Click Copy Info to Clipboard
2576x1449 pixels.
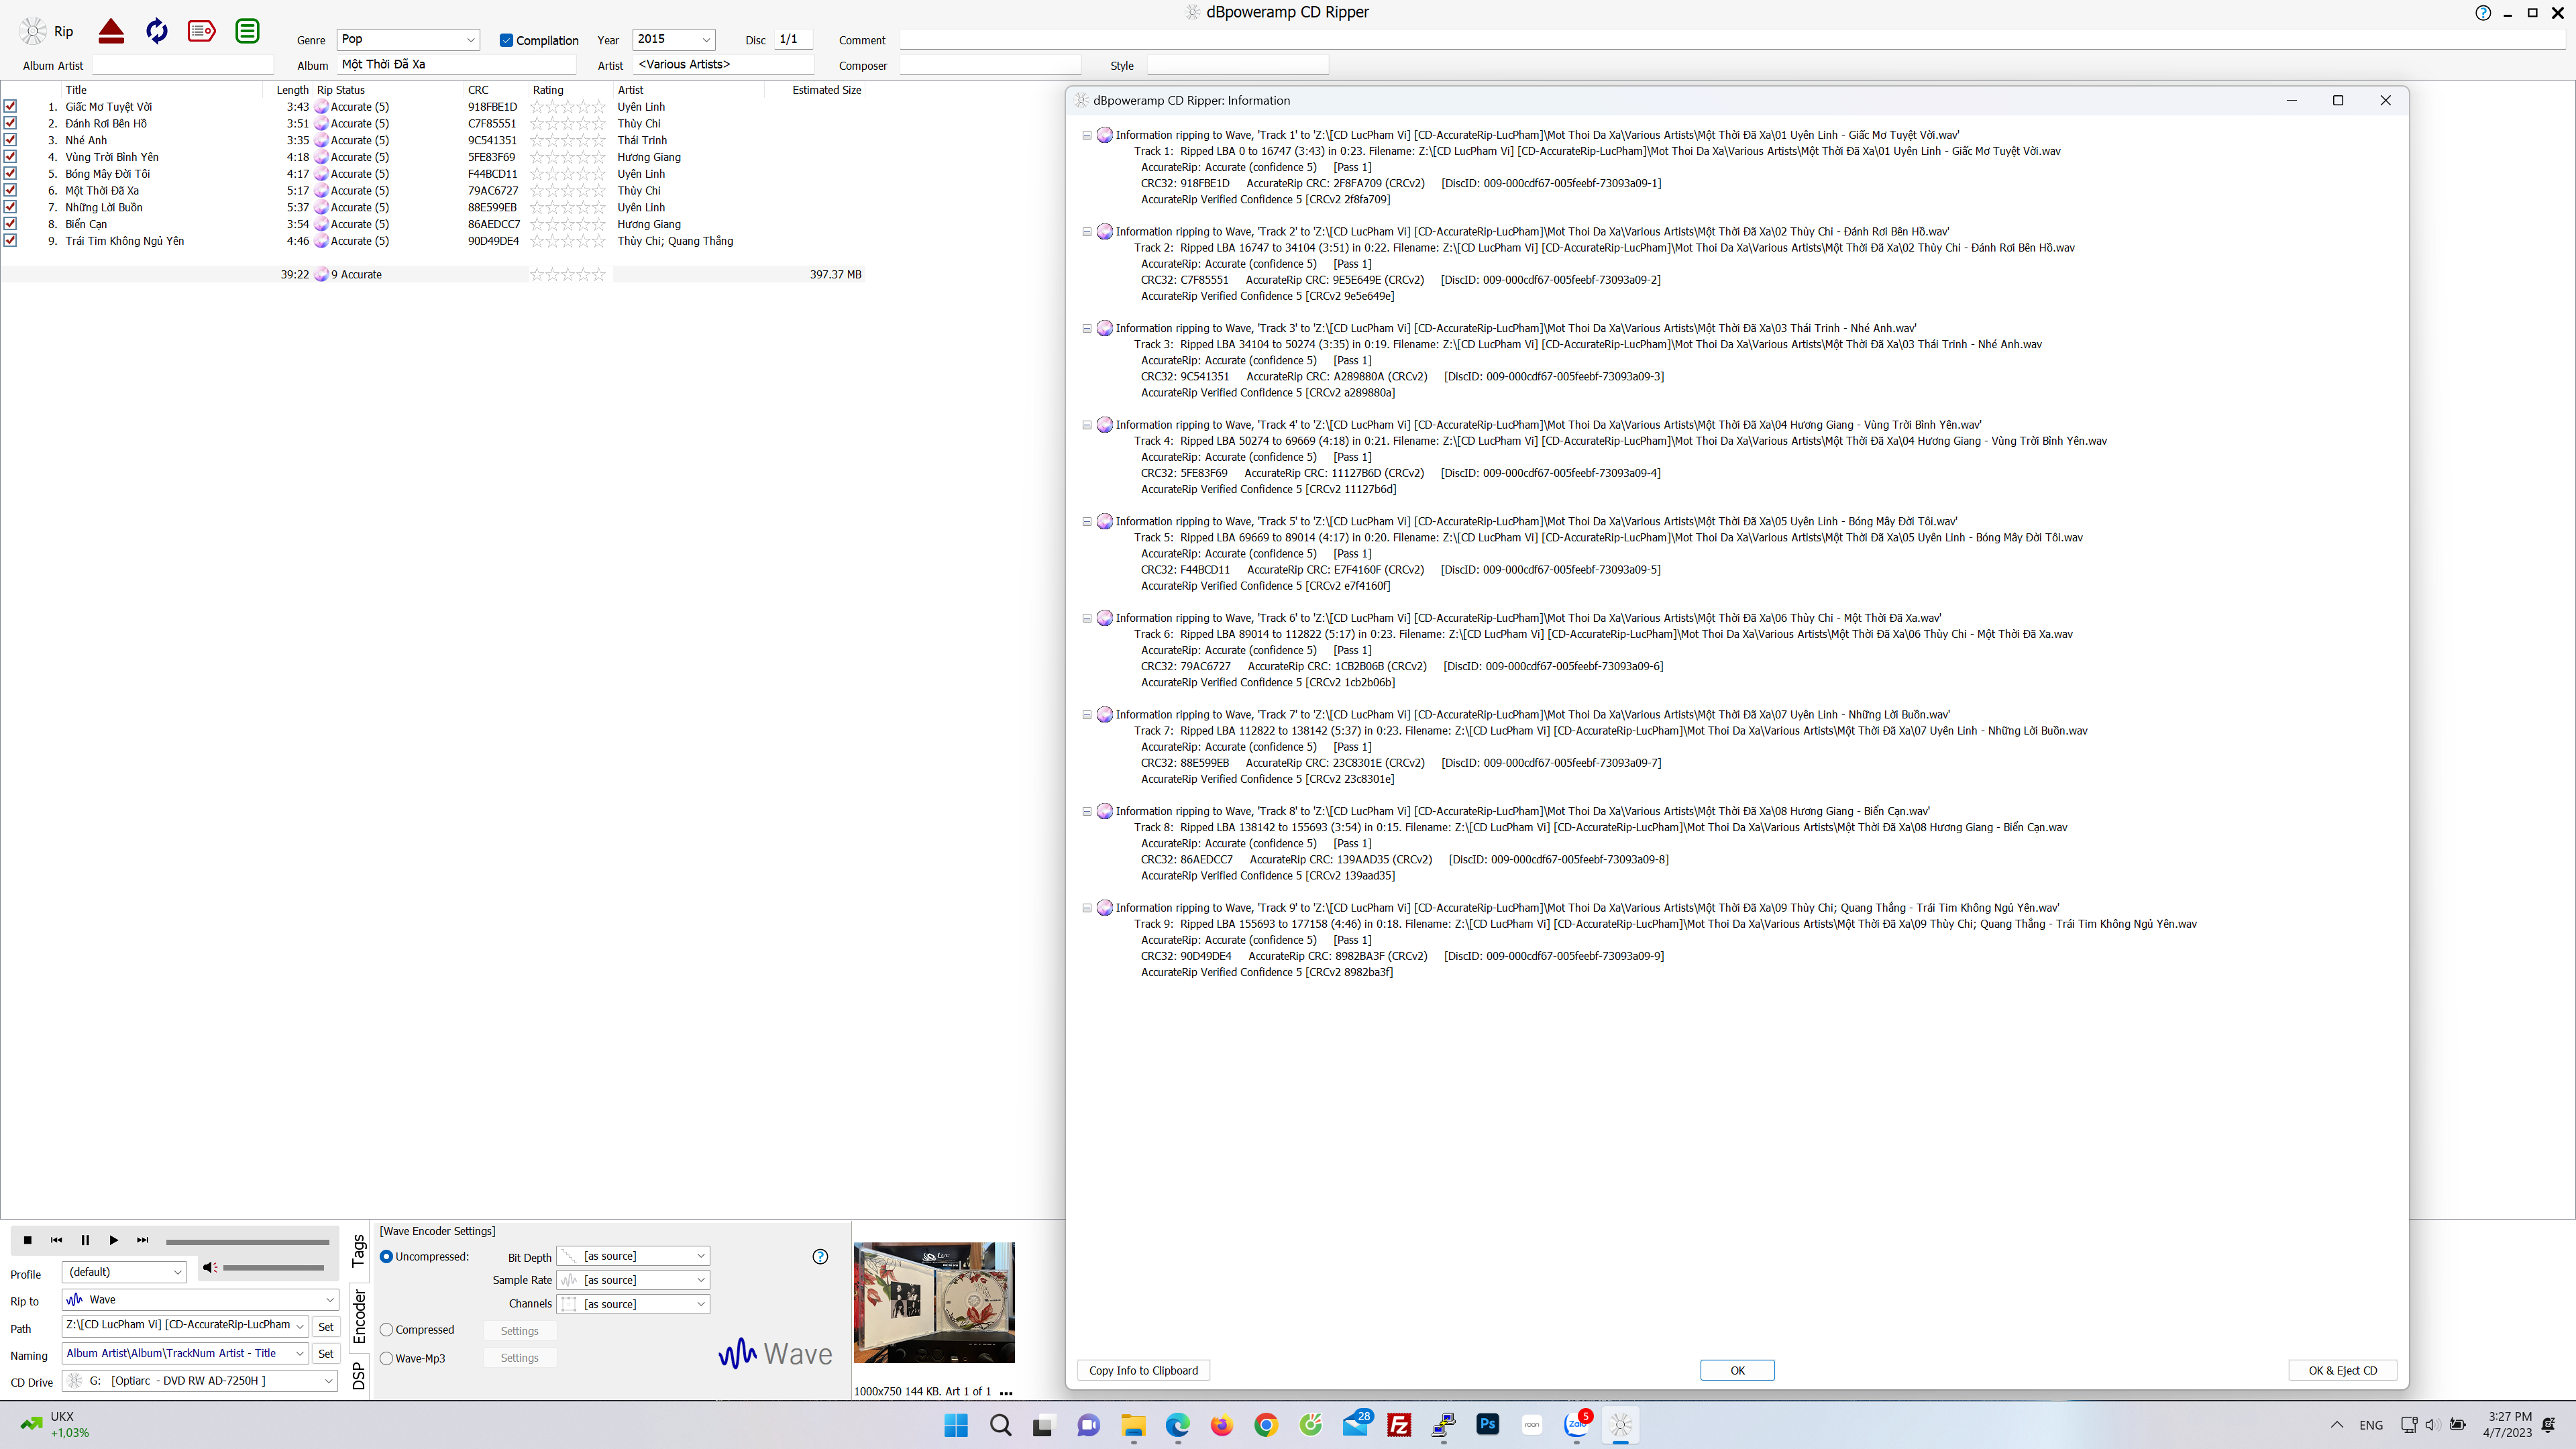pyautogui.click(x=1143, y=1371)
